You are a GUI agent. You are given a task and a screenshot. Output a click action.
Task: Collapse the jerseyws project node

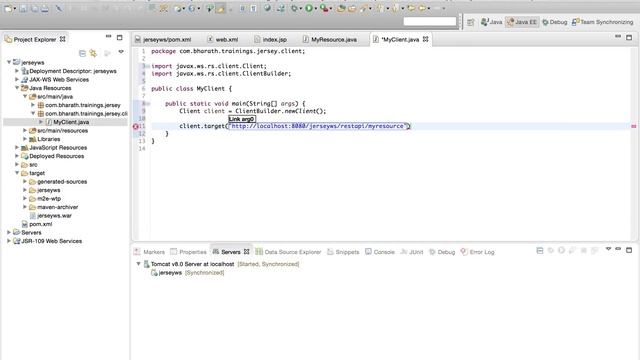[x=9, y=62]
